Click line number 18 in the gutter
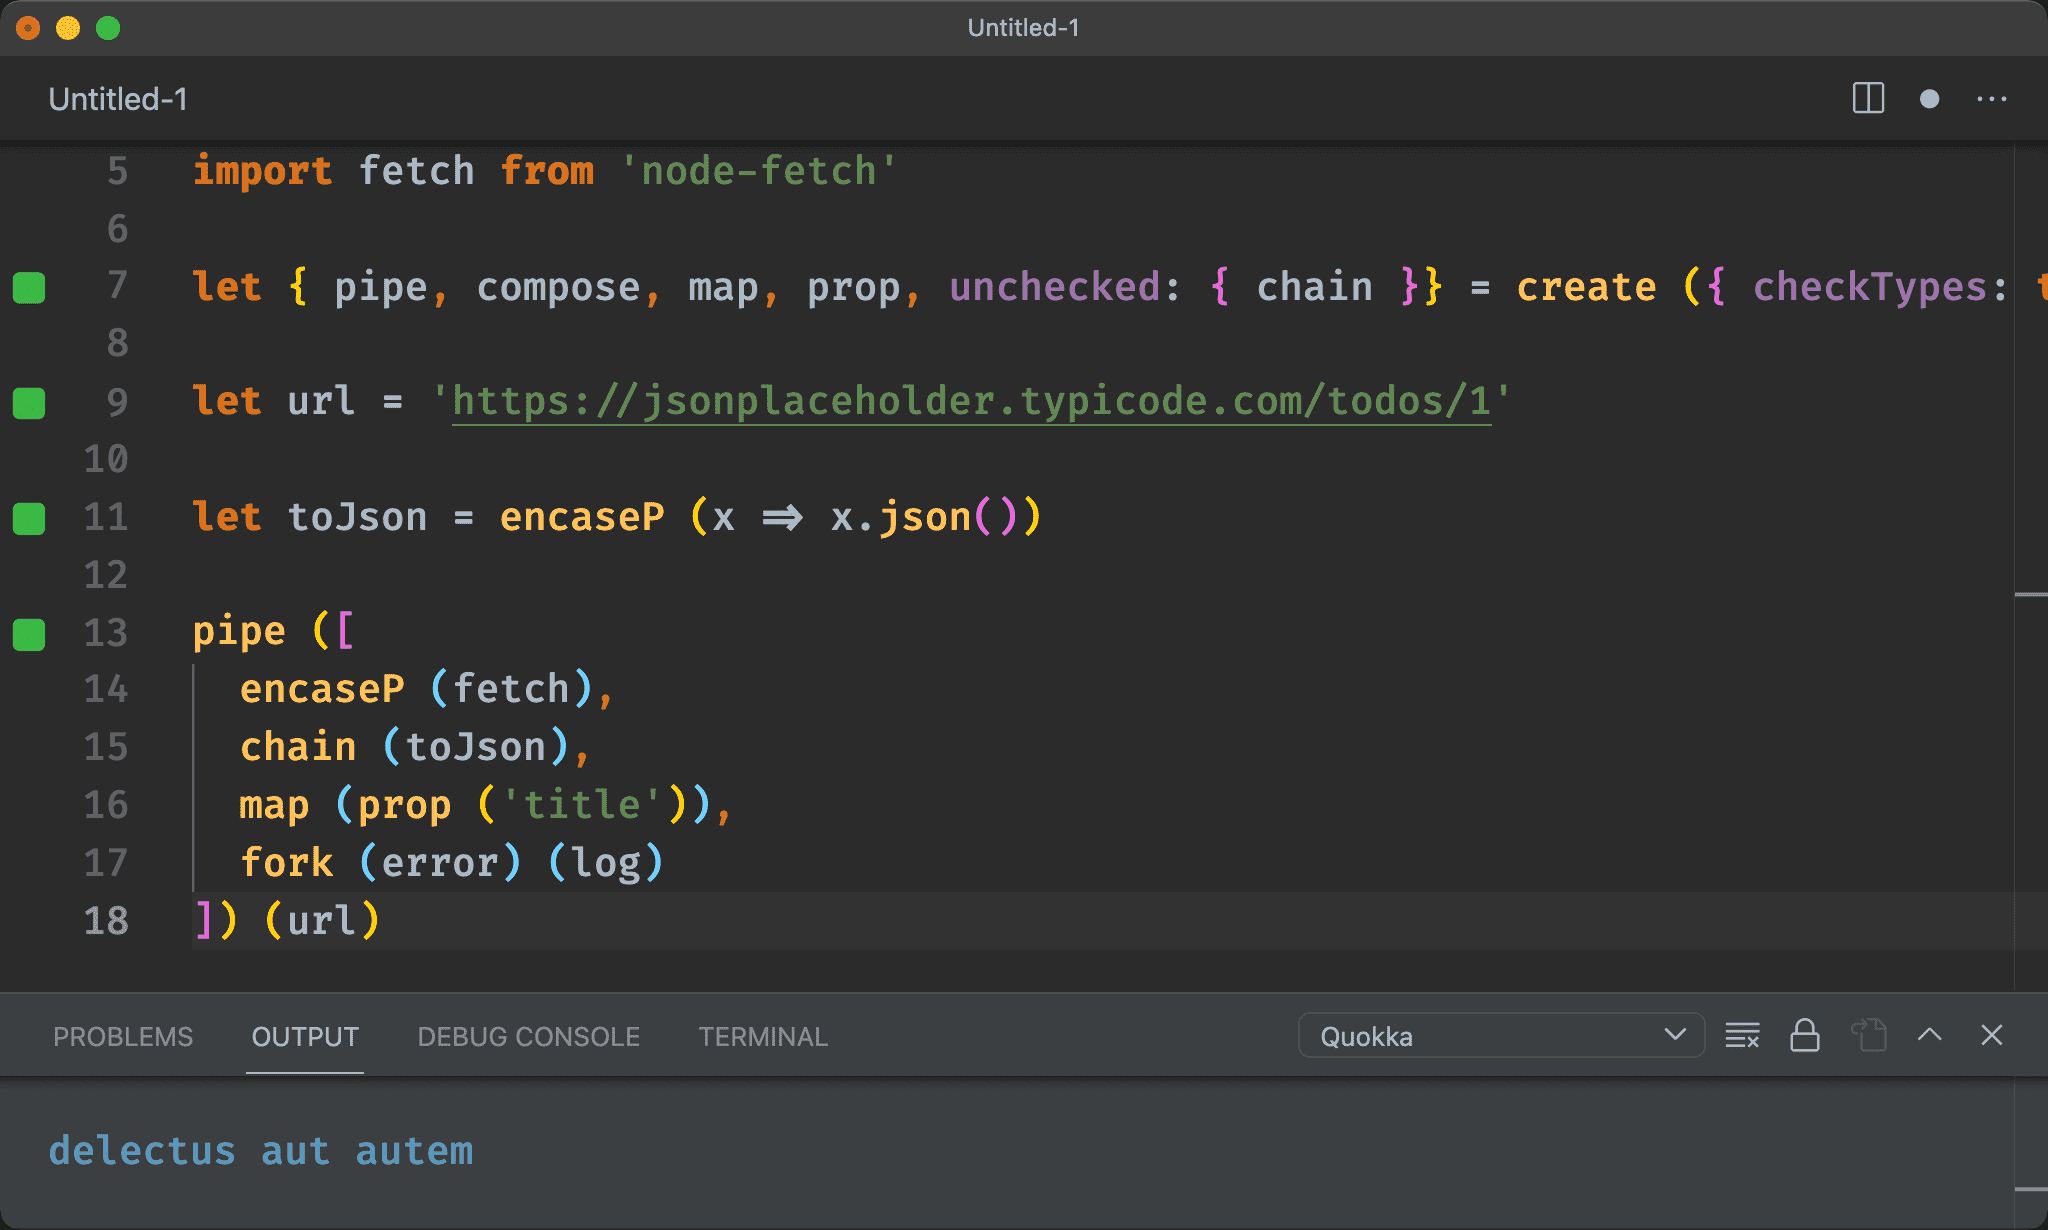This screenshot has height=1230, width=2048. (x=106, y=920)
